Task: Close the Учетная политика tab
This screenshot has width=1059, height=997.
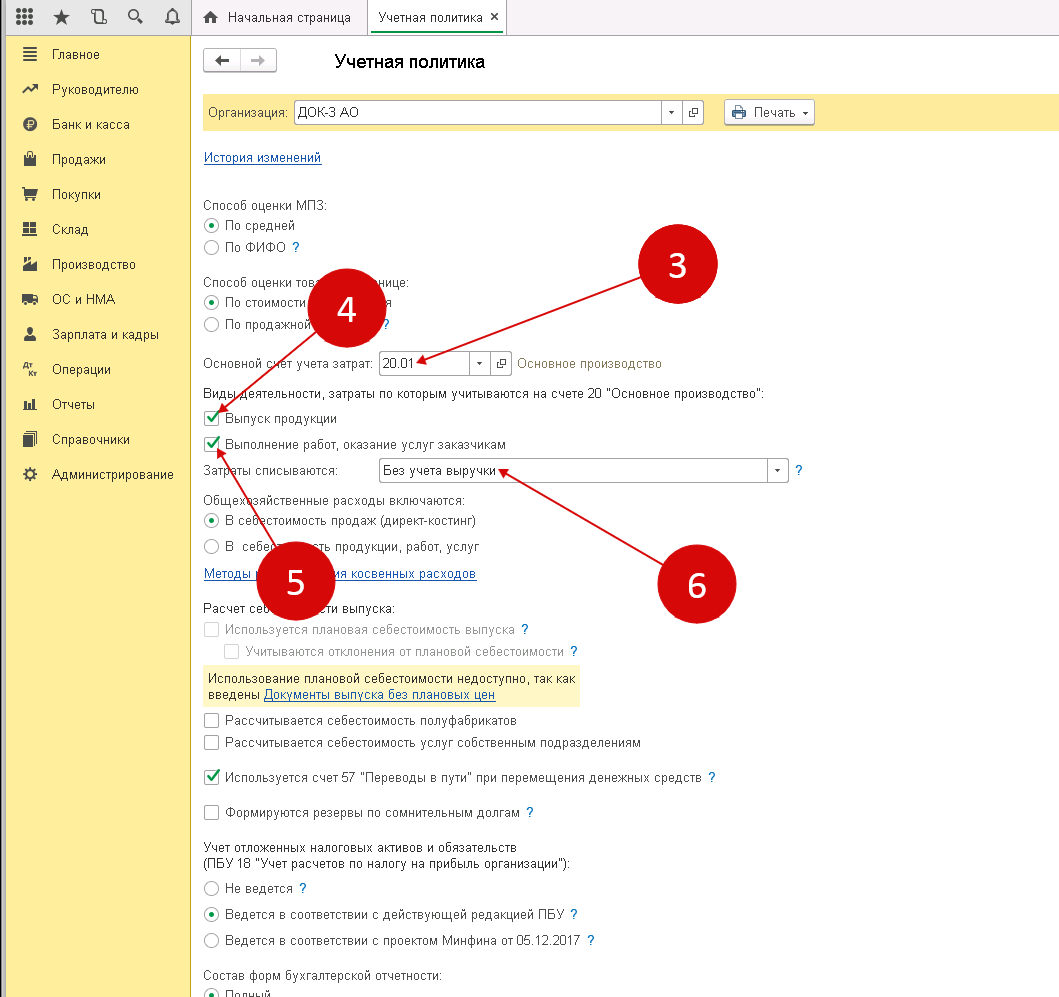Action: pos(494,18)
